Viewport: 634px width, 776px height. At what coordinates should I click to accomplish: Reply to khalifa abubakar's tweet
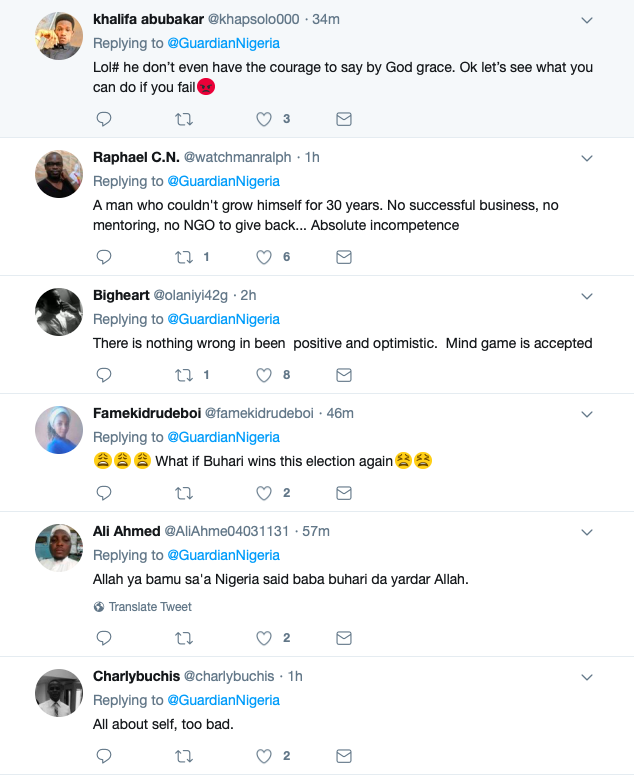point(103,119)
